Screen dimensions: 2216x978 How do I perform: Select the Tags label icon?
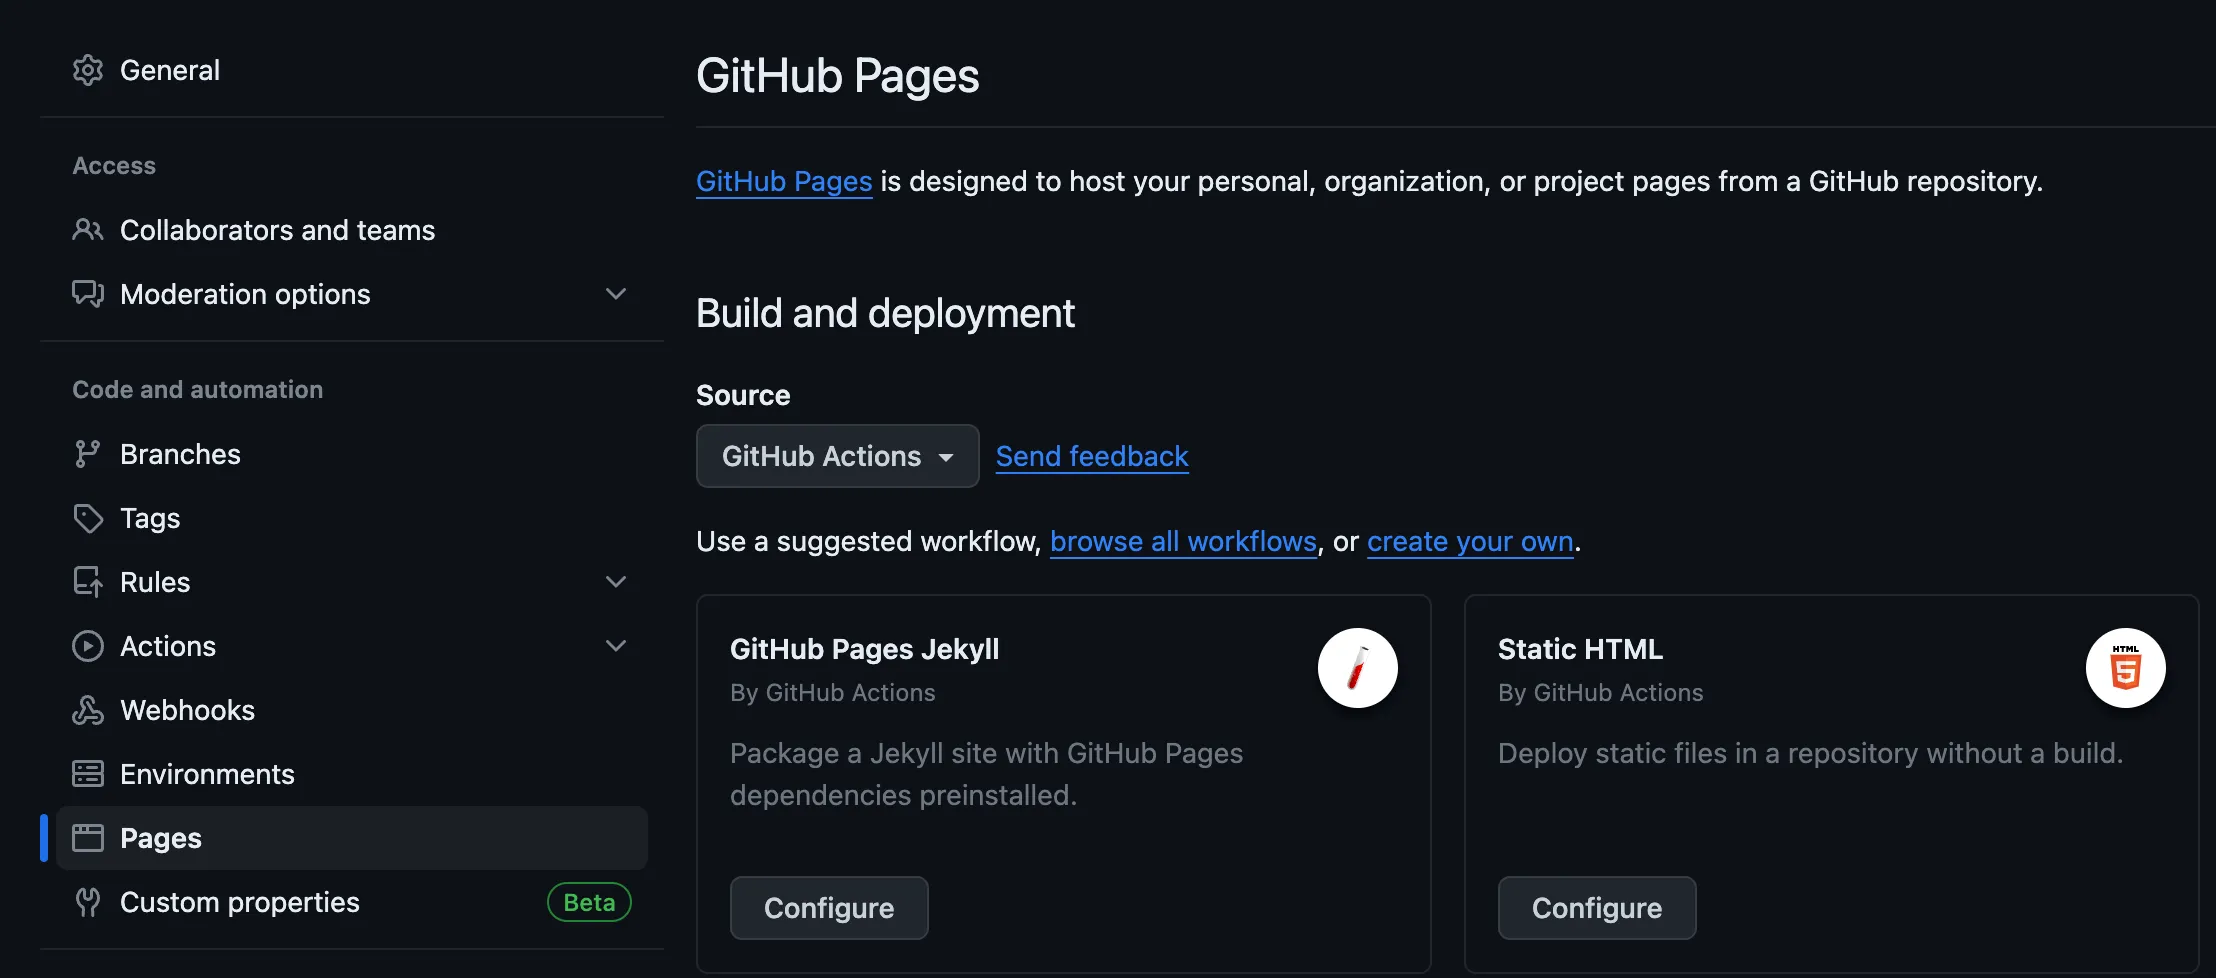click(88, 517)
